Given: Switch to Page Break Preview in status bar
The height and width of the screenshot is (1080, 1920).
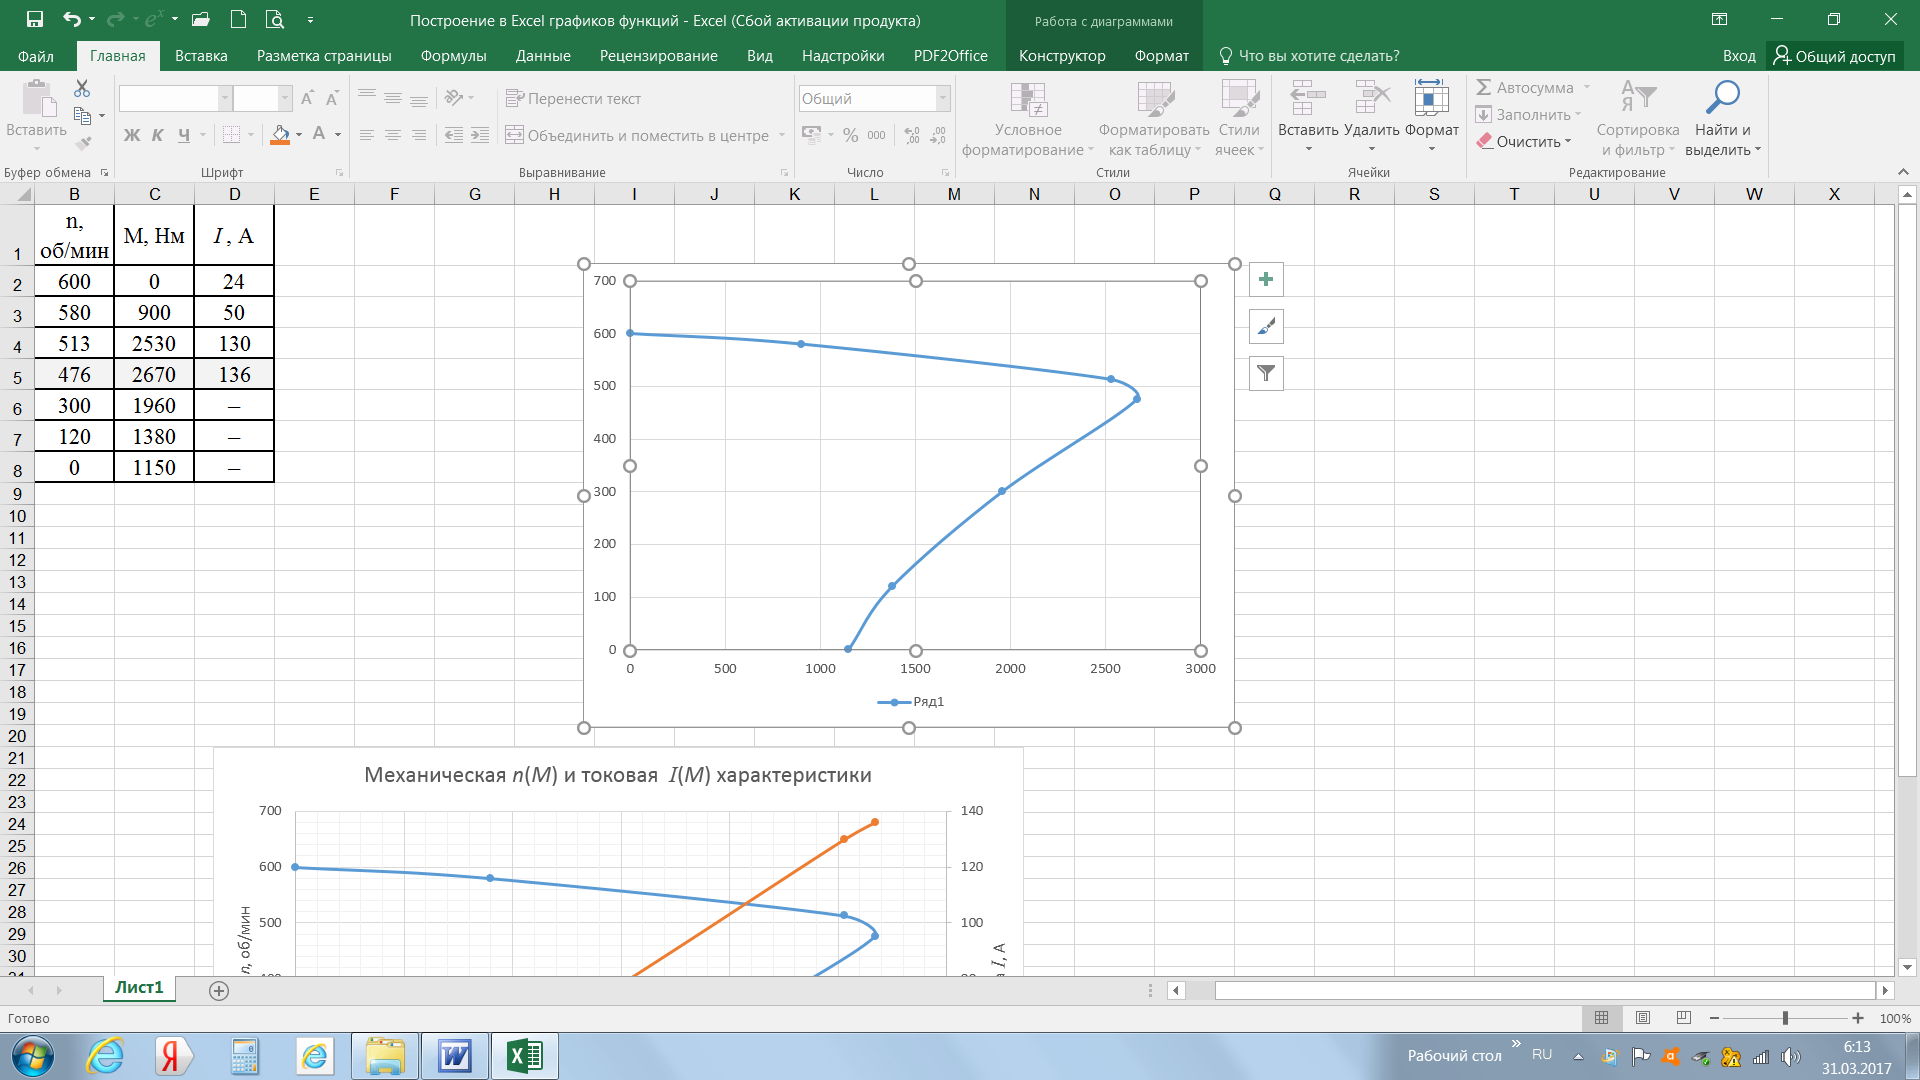Looking at the screenshot, I should [1683, 1018].
